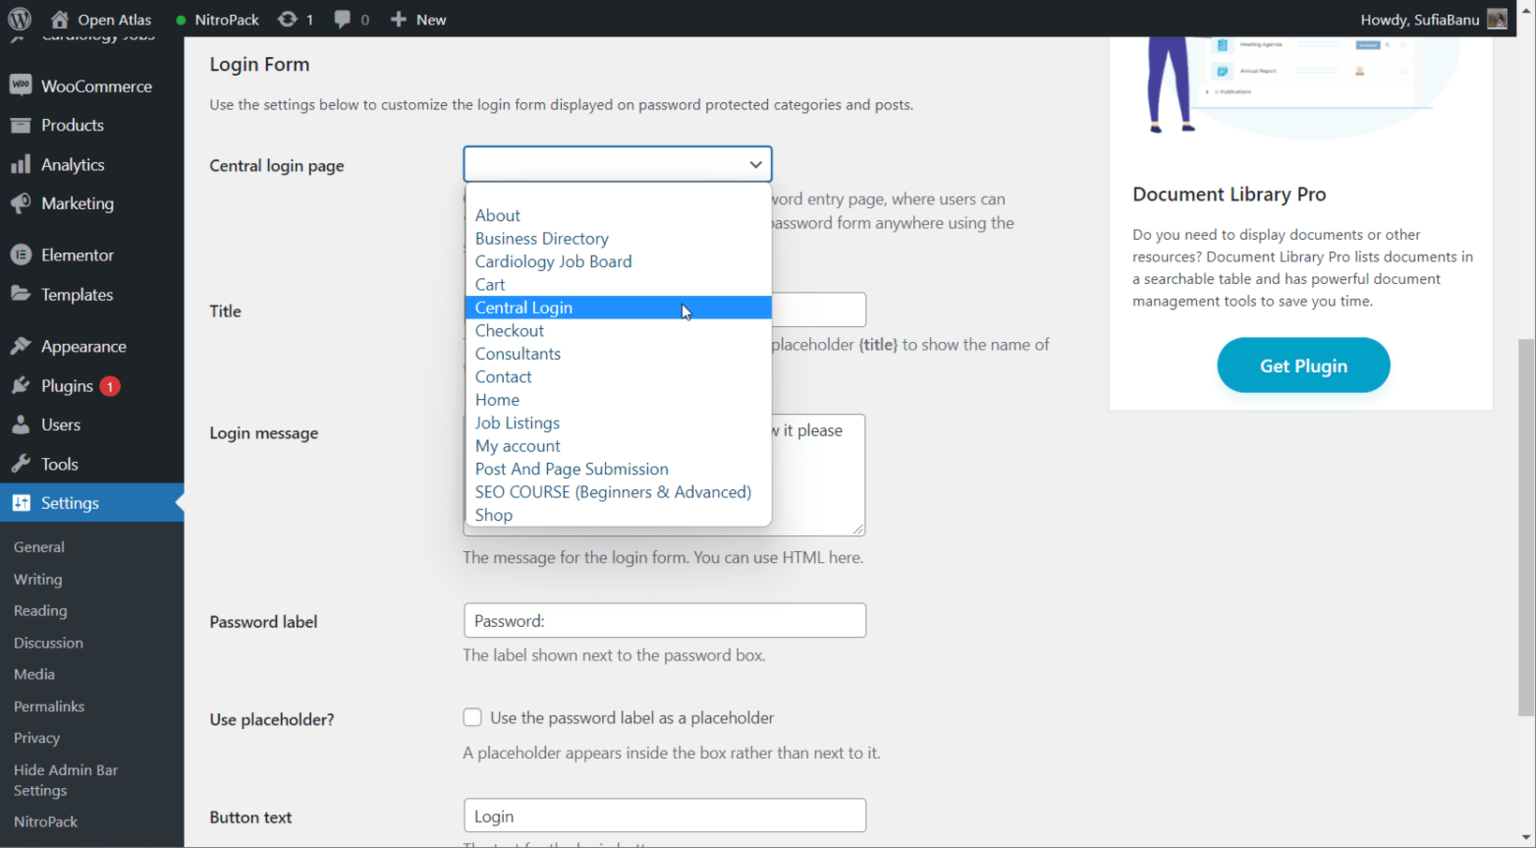The image size is (1536, 848).
Task: Select Central Login from the dropdown list
Action: tap(524, 307)
